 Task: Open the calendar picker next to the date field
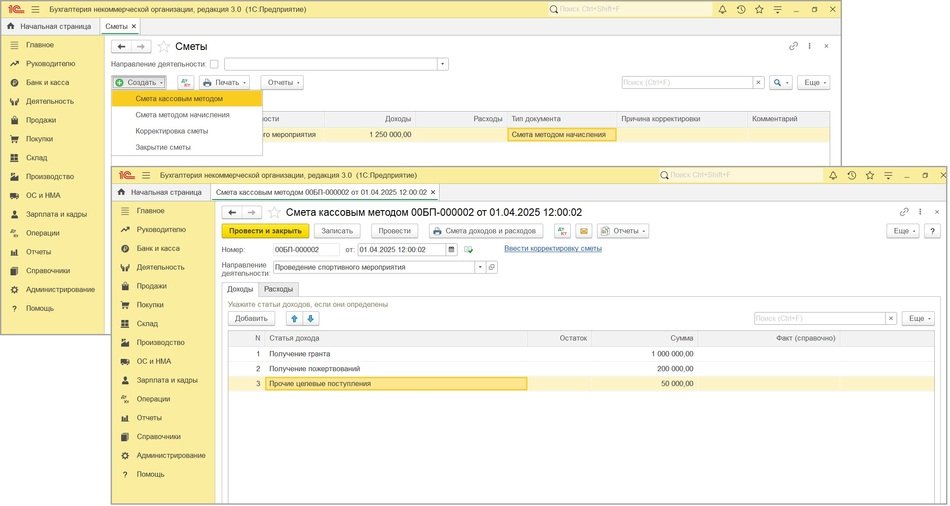pyautogui.click(x=451, y=250)
